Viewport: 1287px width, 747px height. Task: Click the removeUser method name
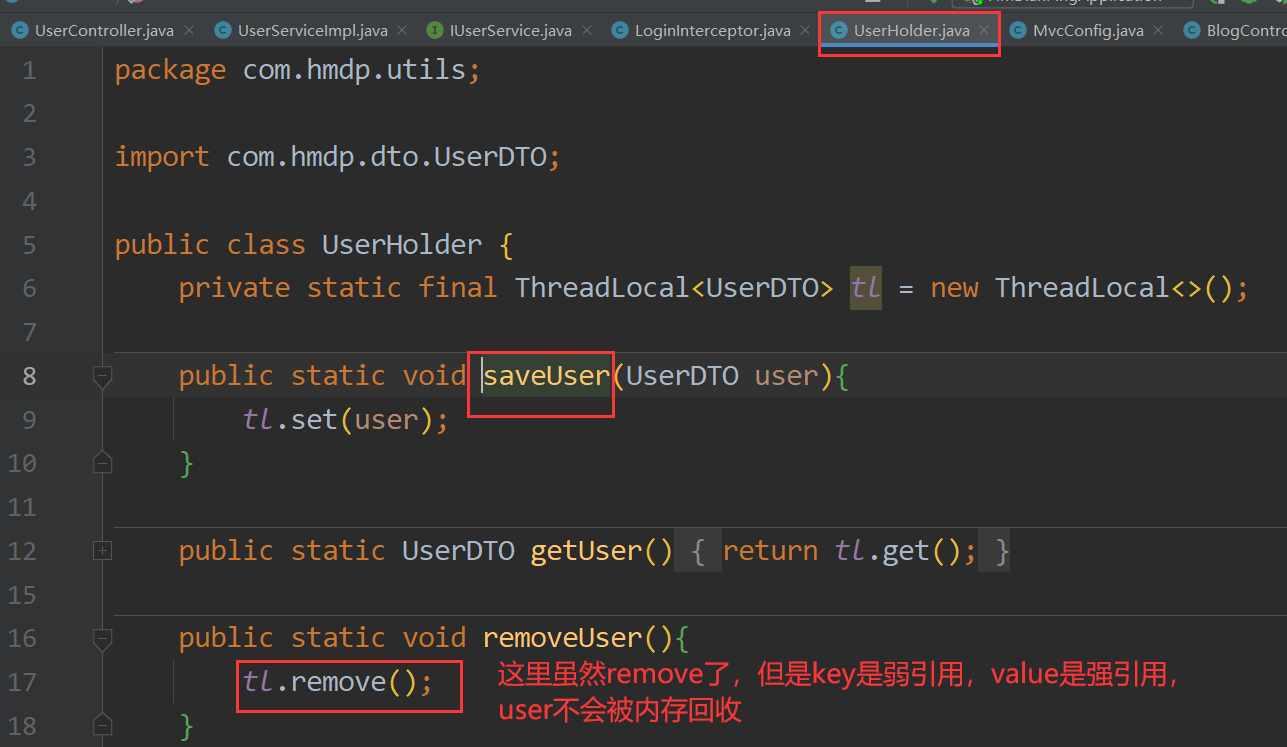point(562,638)
